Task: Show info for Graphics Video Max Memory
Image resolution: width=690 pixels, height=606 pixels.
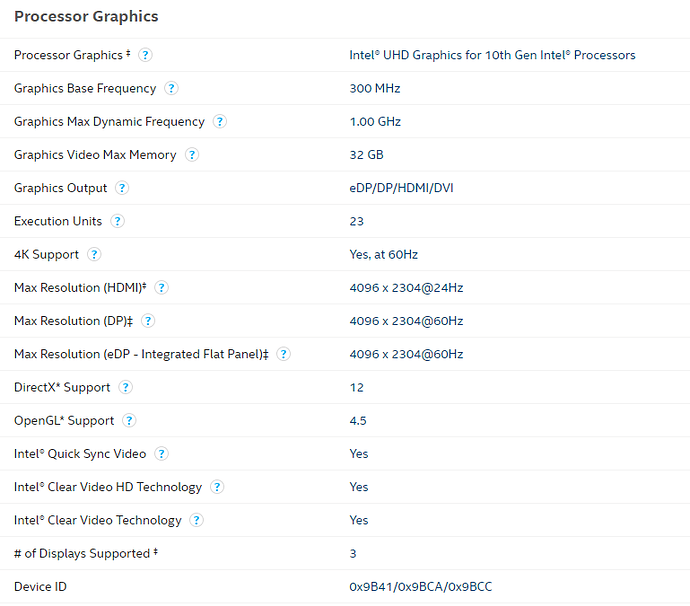Action: pos(192,154)
